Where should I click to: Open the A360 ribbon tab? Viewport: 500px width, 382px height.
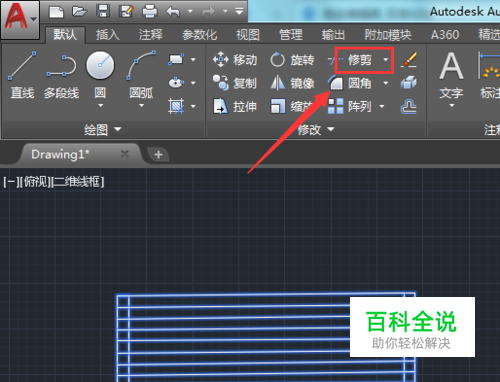pyautogui.click(x=445, y=35)
